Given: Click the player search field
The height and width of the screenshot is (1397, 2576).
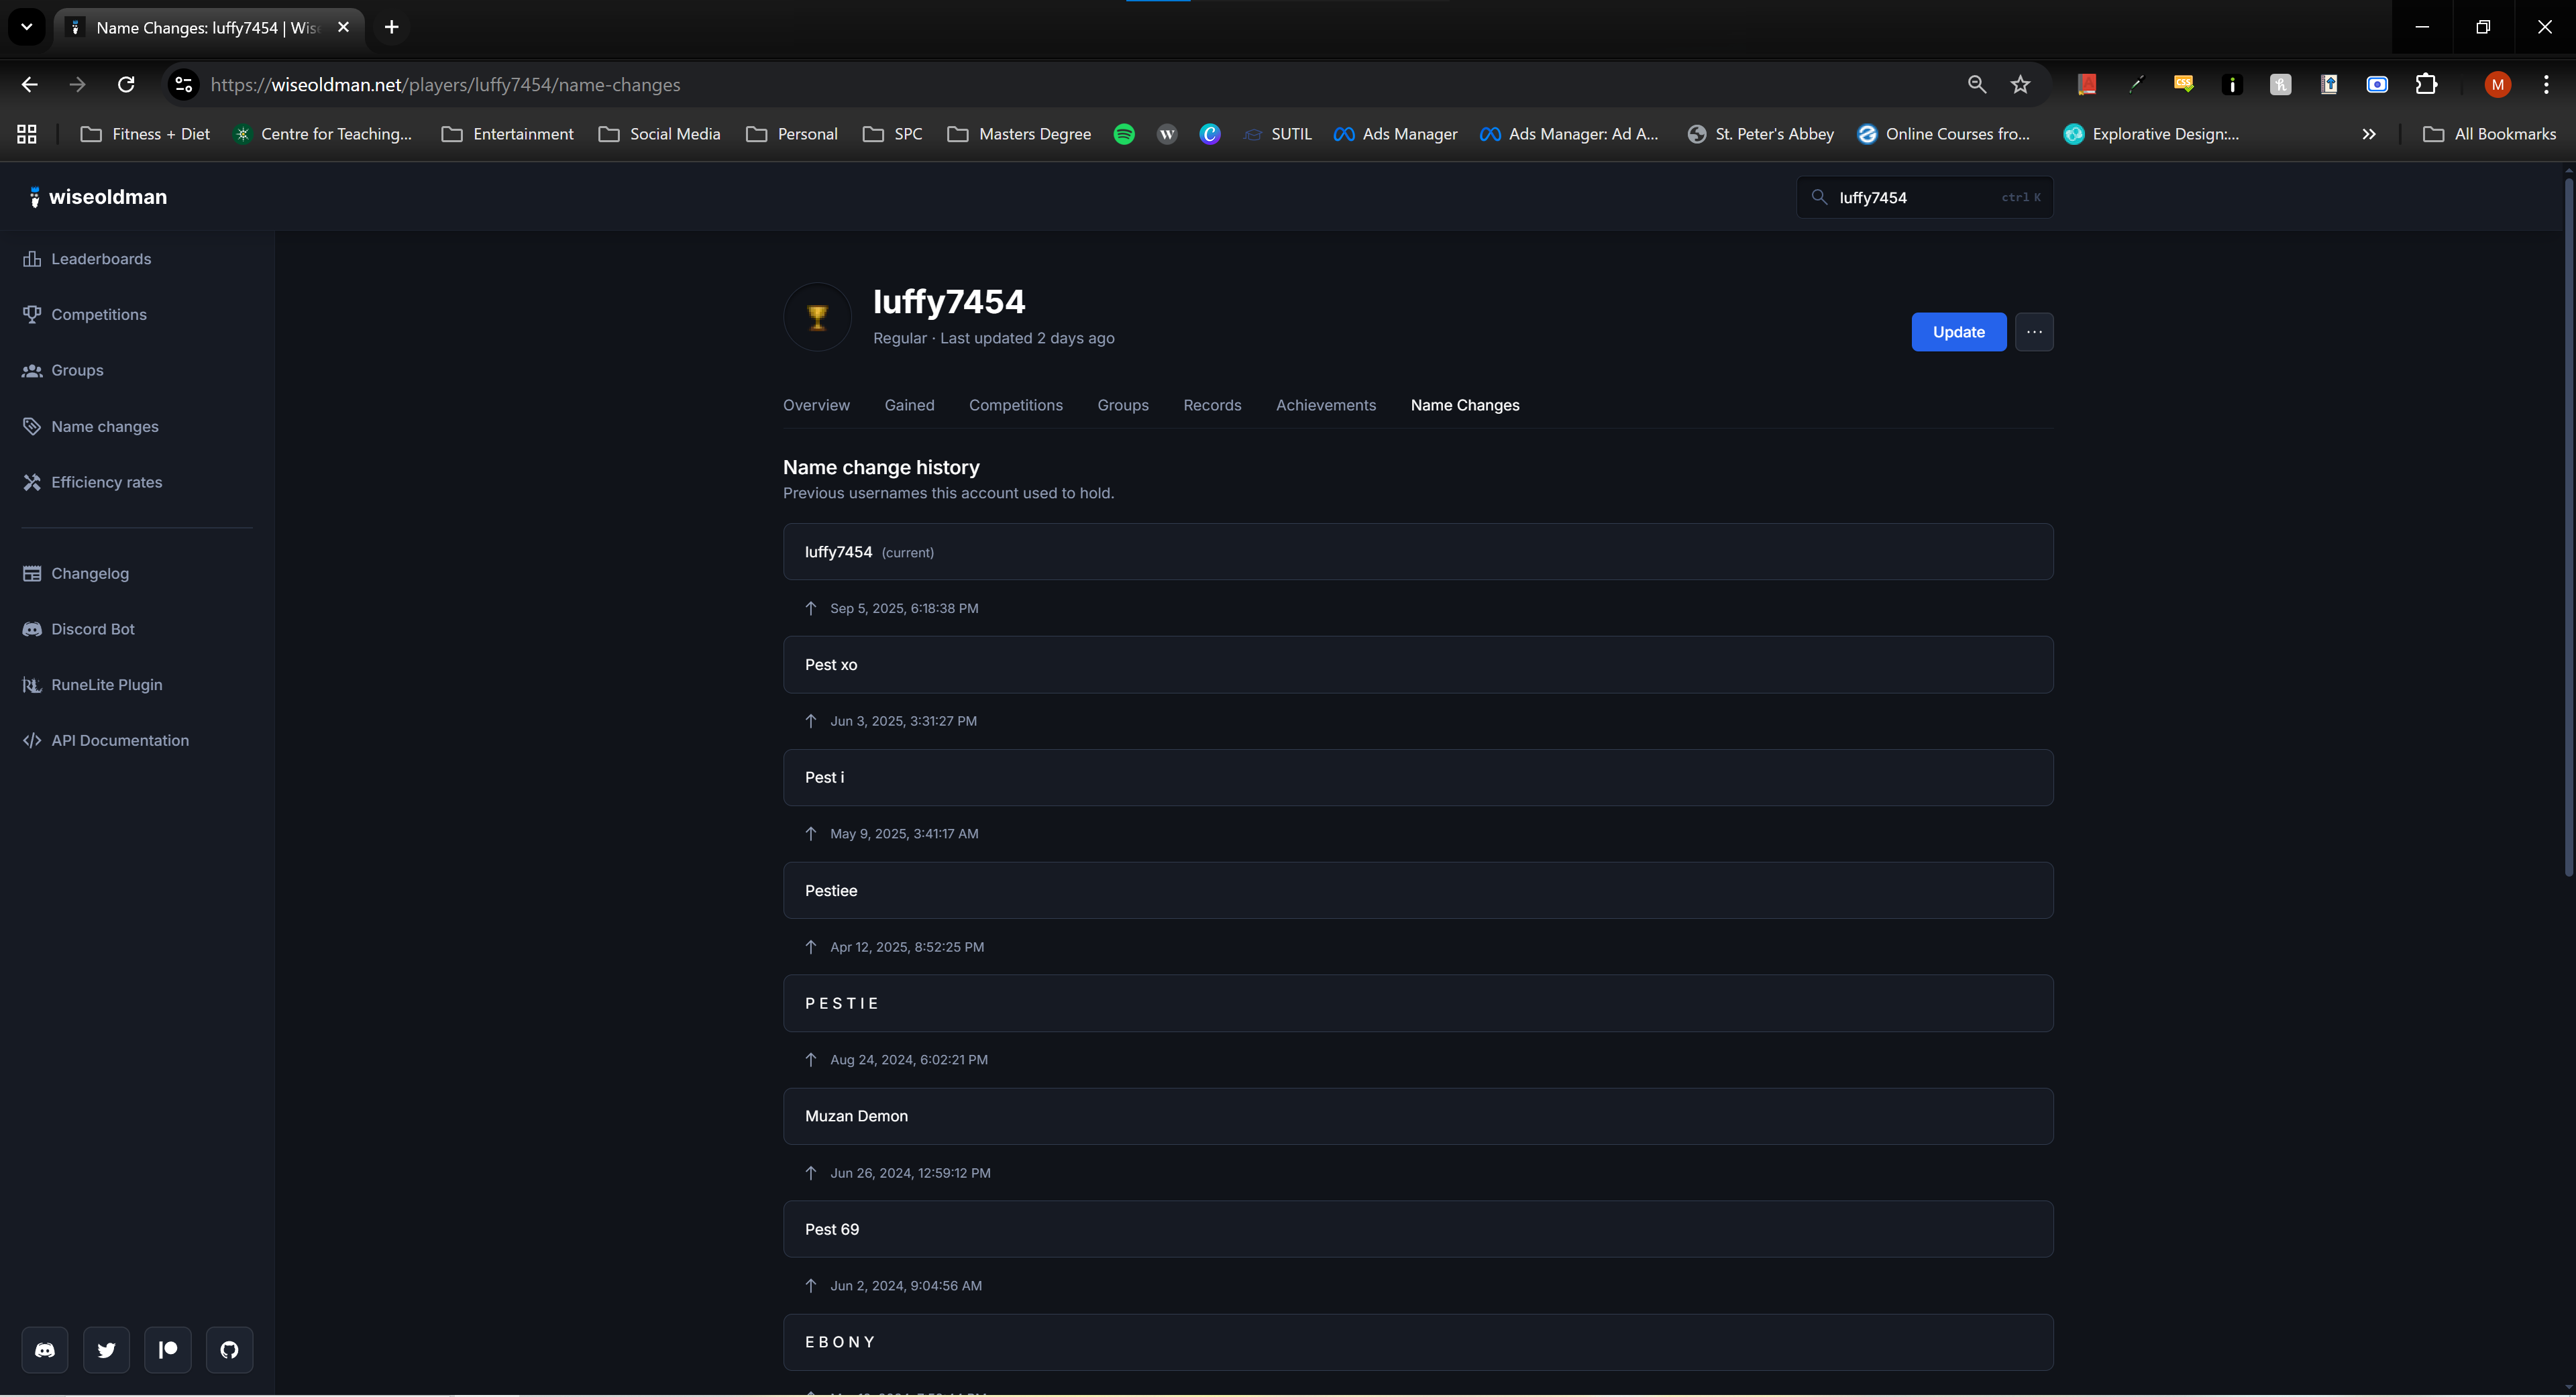Looking at the screenshot, I should coord(1924,197).
